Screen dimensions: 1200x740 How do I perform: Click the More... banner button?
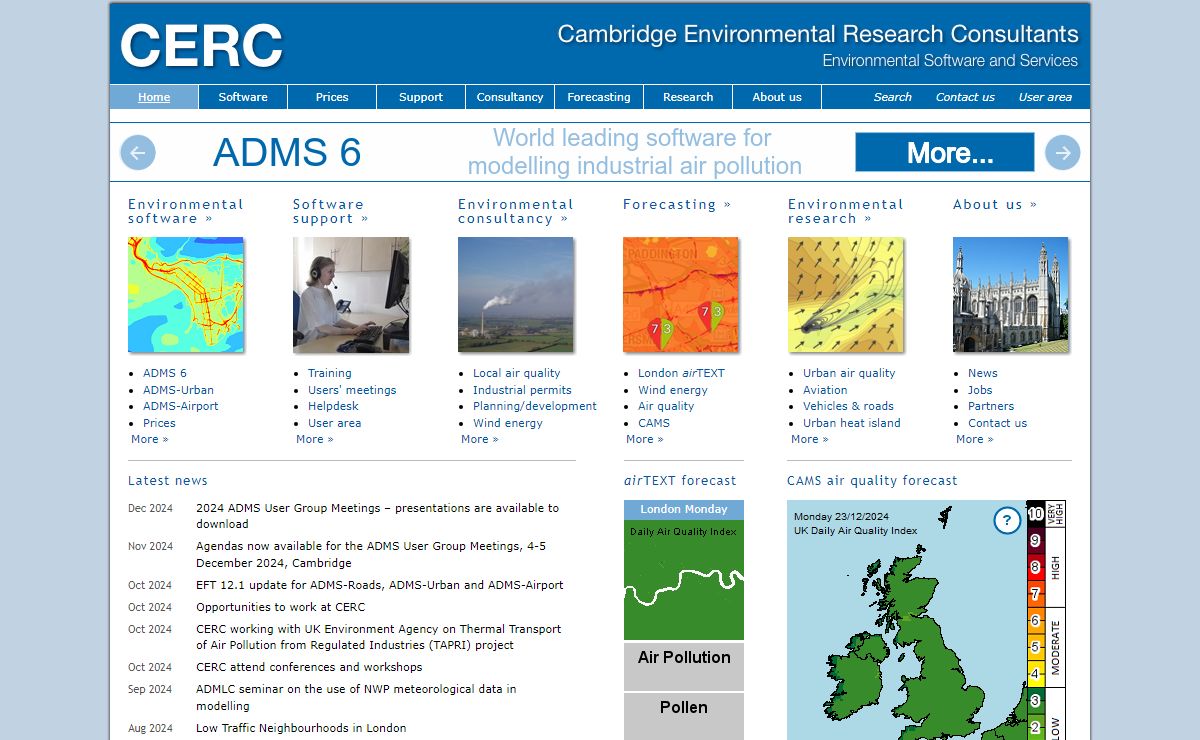[945, 152]
